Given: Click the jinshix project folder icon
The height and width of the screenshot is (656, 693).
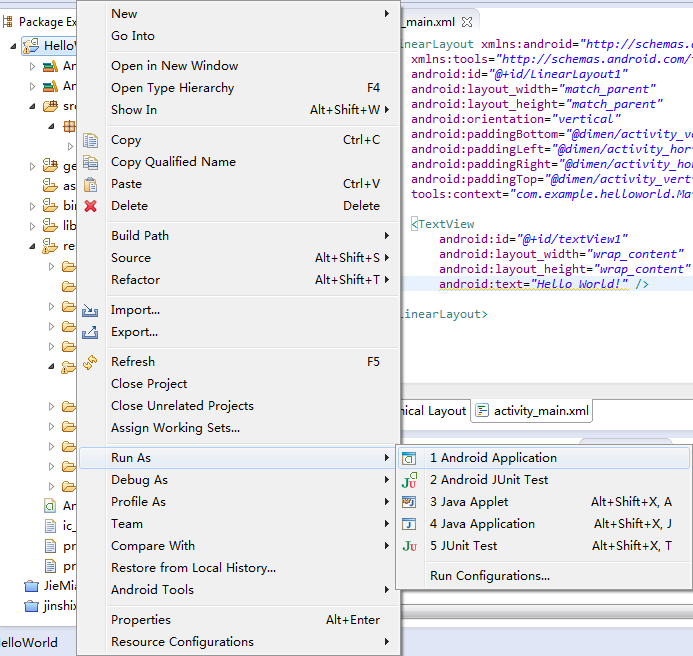Looking at the screenshot, I should (x=31, y=606).
